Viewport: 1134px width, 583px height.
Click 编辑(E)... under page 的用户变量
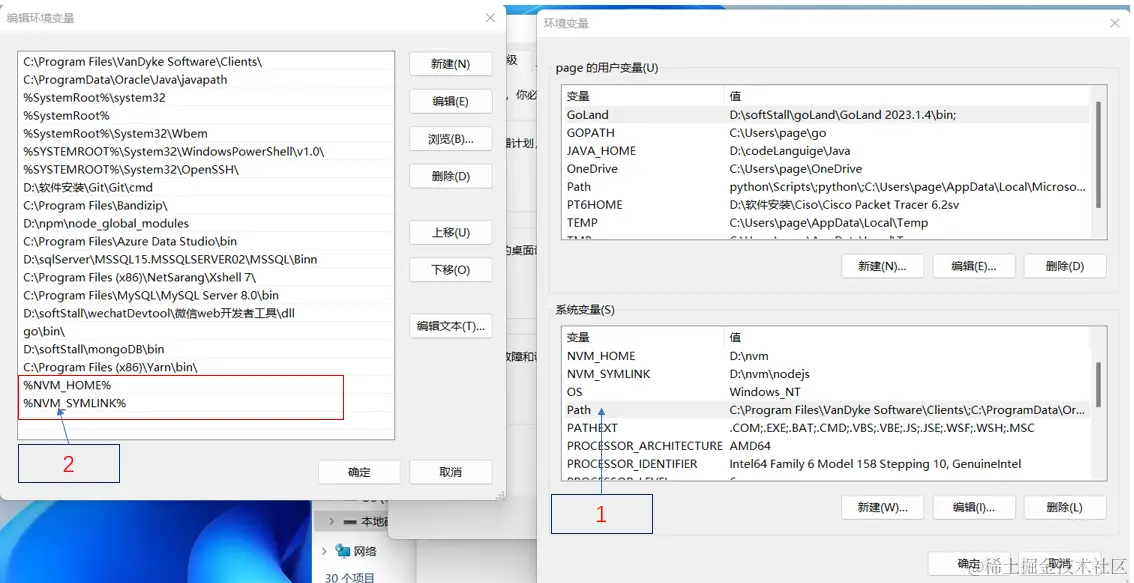(974, 265)
